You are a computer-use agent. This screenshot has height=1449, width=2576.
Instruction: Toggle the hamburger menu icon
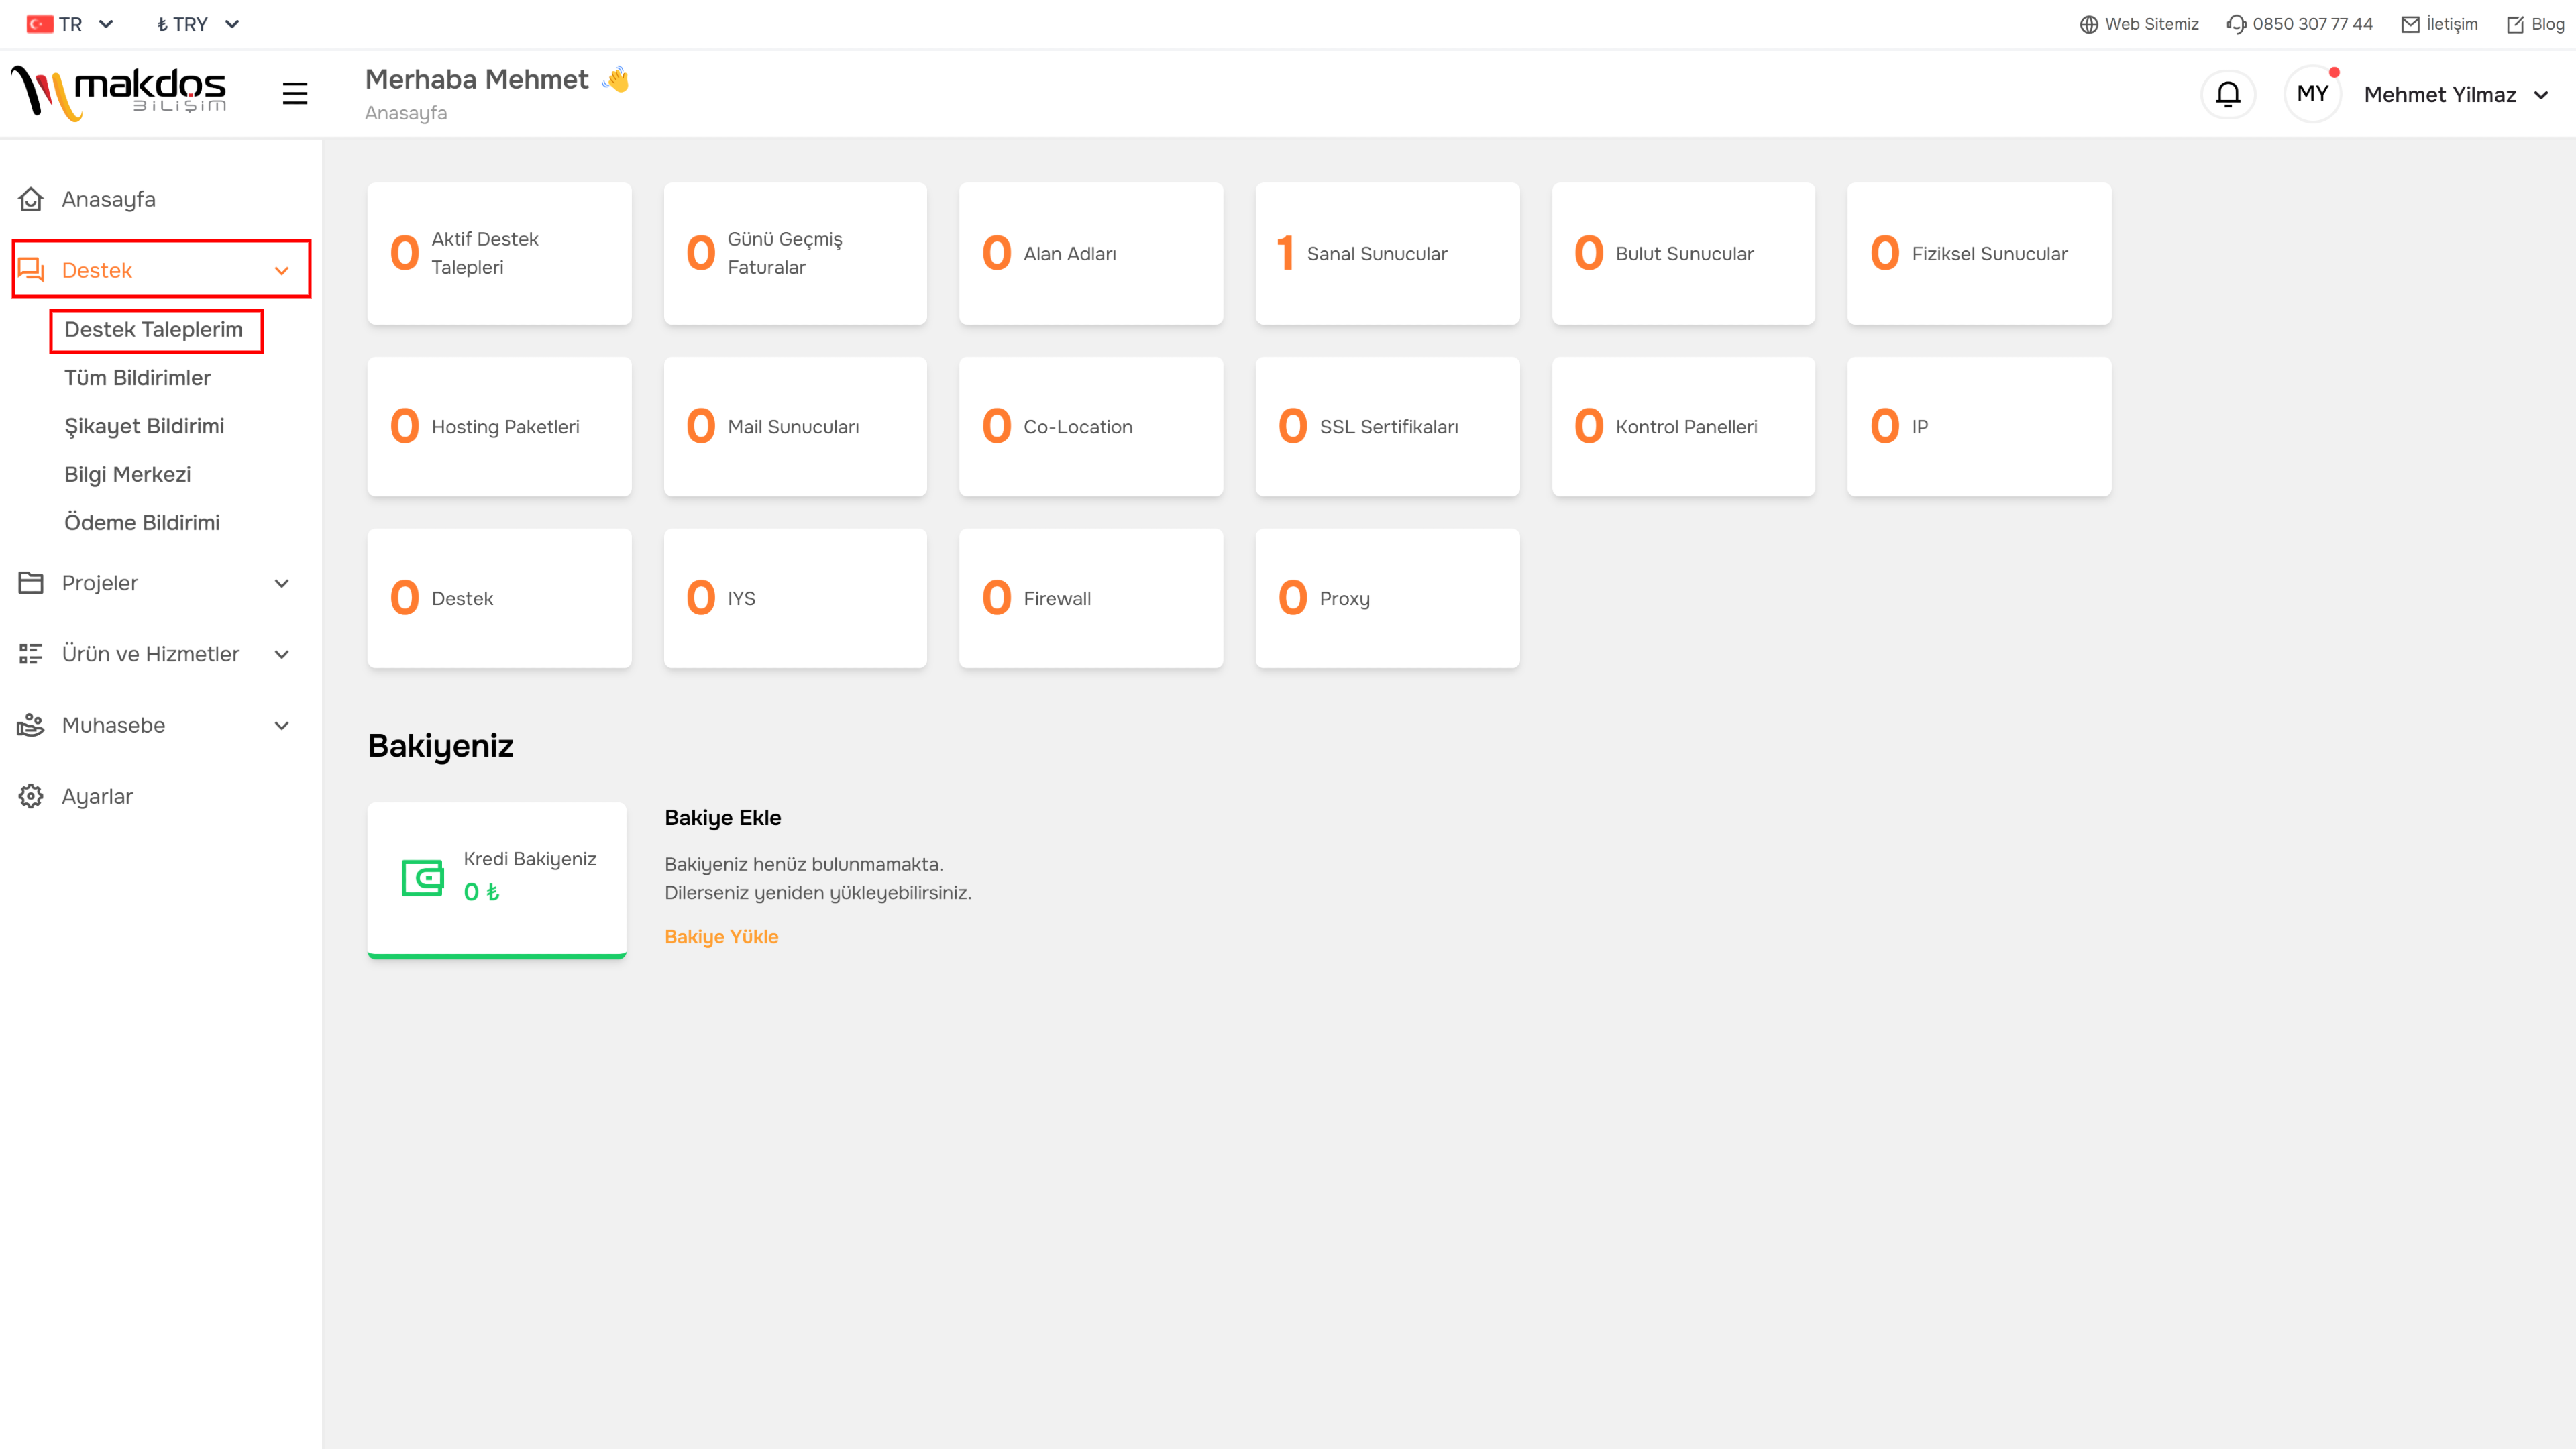click(x=295, y=93)
